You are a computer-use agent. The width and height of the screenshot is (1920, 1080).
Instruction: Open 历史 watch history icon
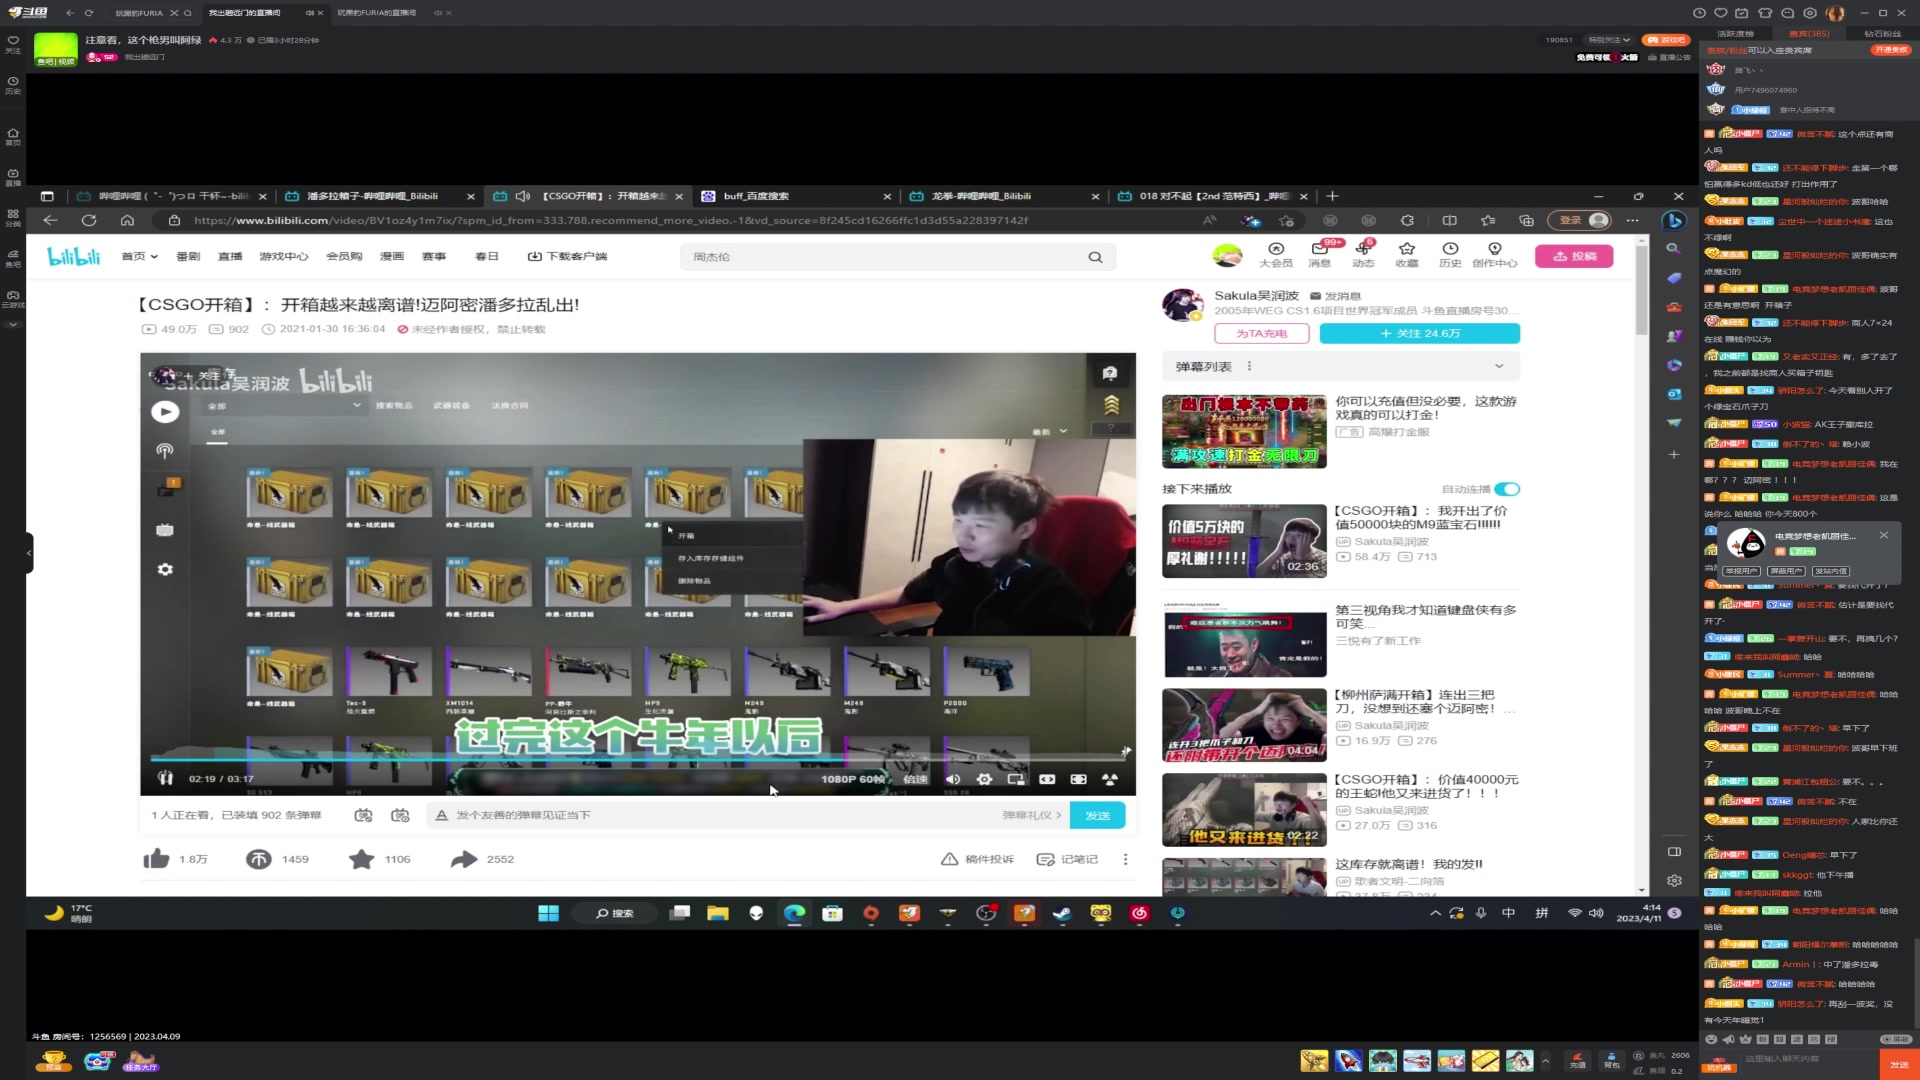point(1450,254)
